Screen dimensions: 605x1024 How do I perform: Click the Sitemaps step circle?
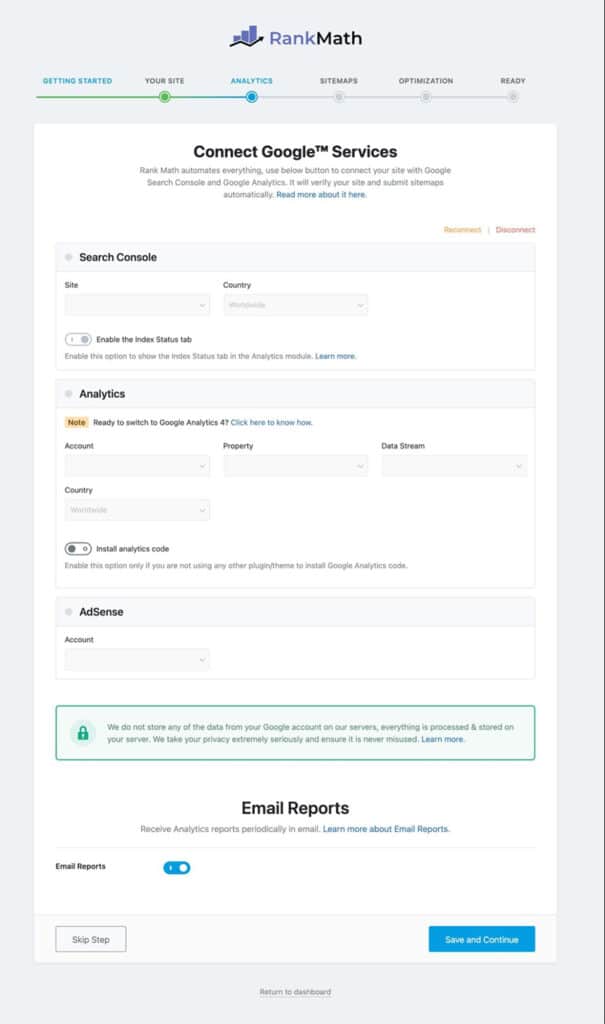[339, 97]
